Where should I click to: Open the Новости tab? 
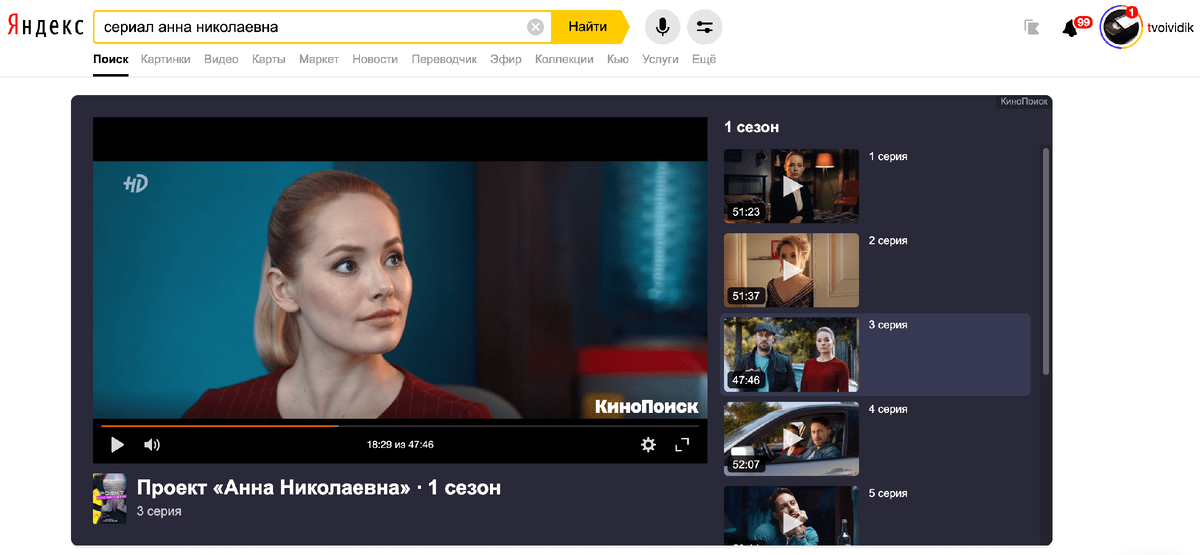(375, 59)
